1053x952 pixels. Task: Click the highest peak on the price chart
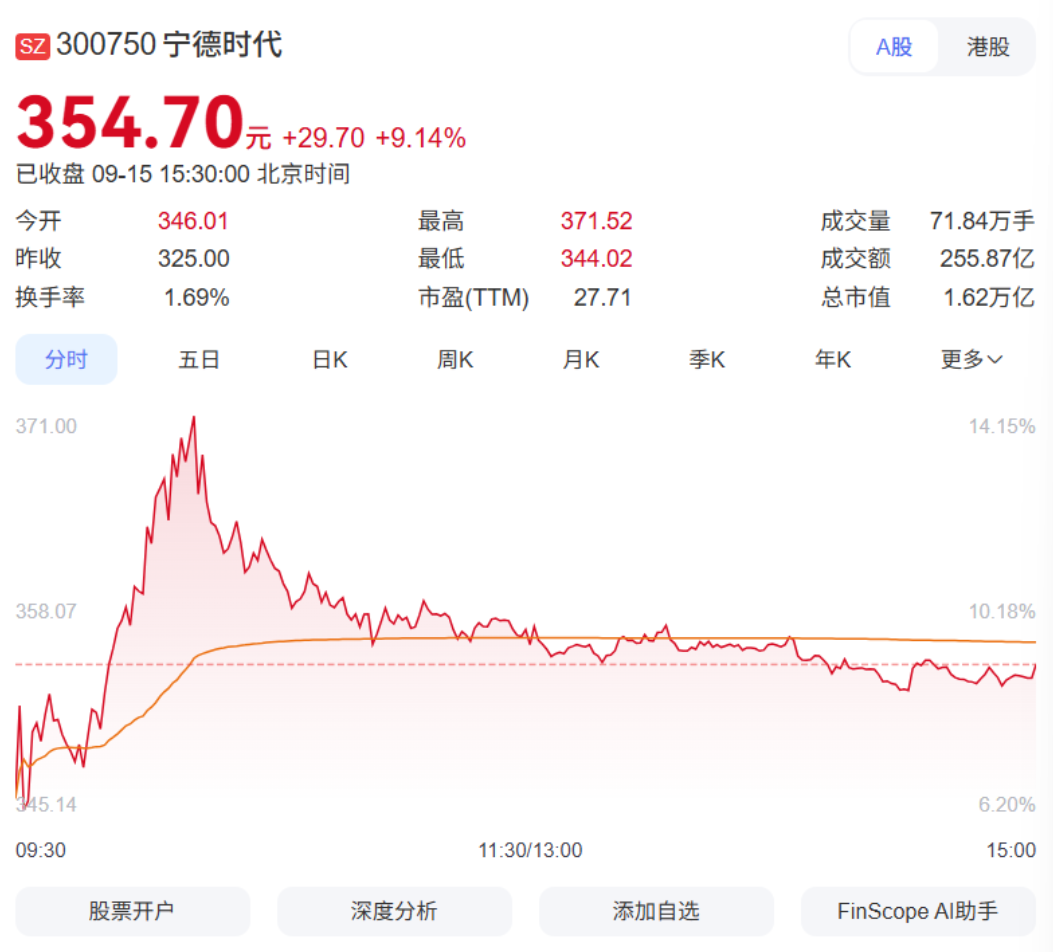point(193,418)
